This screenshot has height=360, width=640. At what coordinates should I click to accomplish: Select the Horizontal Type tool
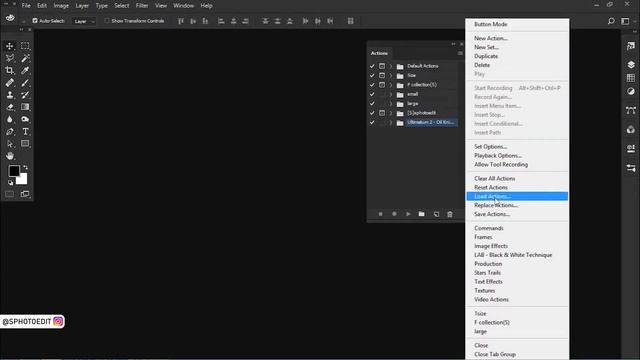[25, 131]
